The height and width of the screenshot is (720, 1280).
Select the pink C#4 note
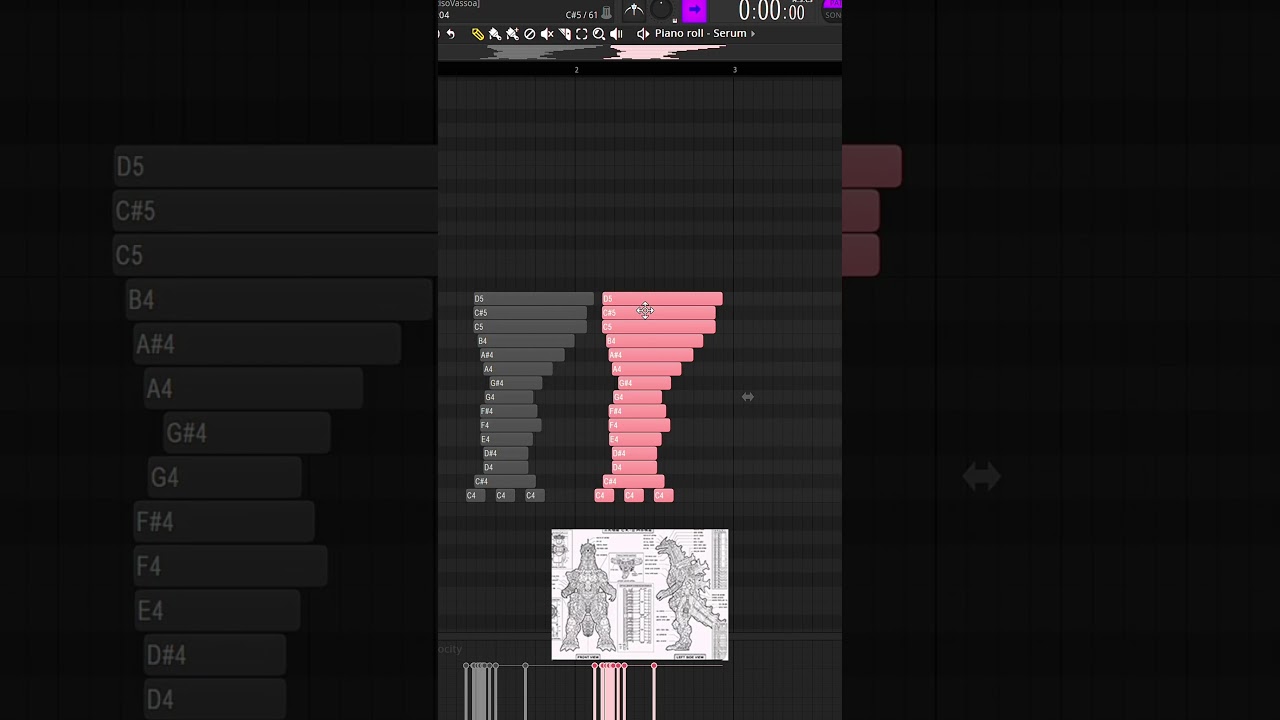point(633,481)
